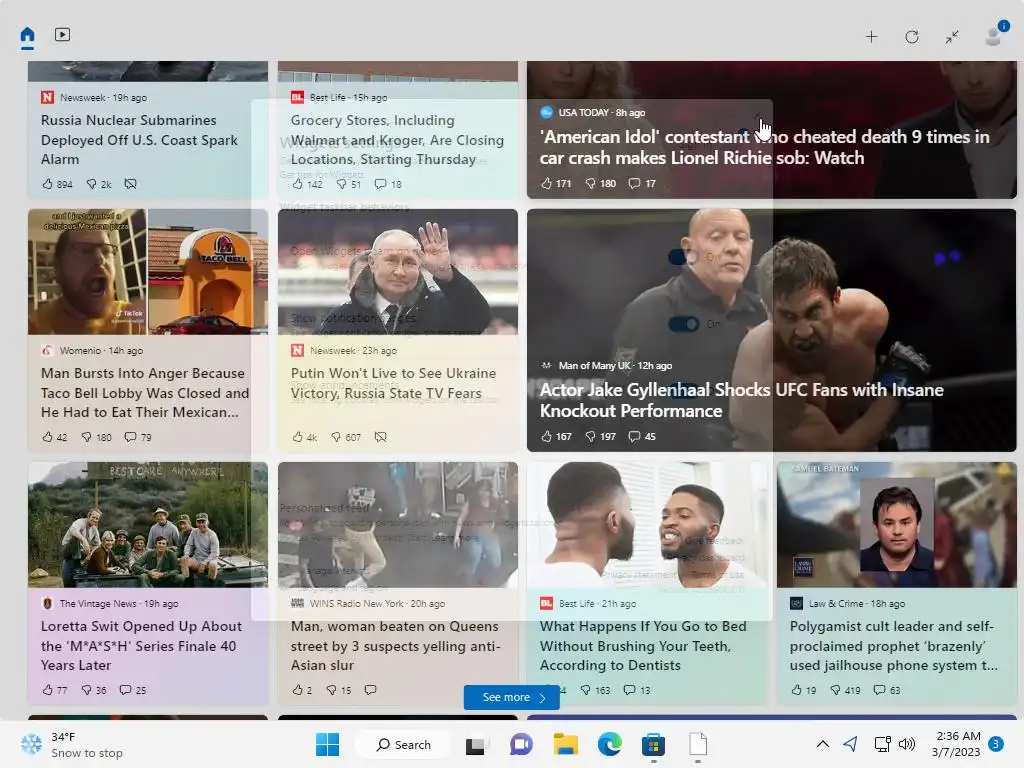
Task: Click the Newsweek source label, 19h ago
Action: click(x=94, y=97)
